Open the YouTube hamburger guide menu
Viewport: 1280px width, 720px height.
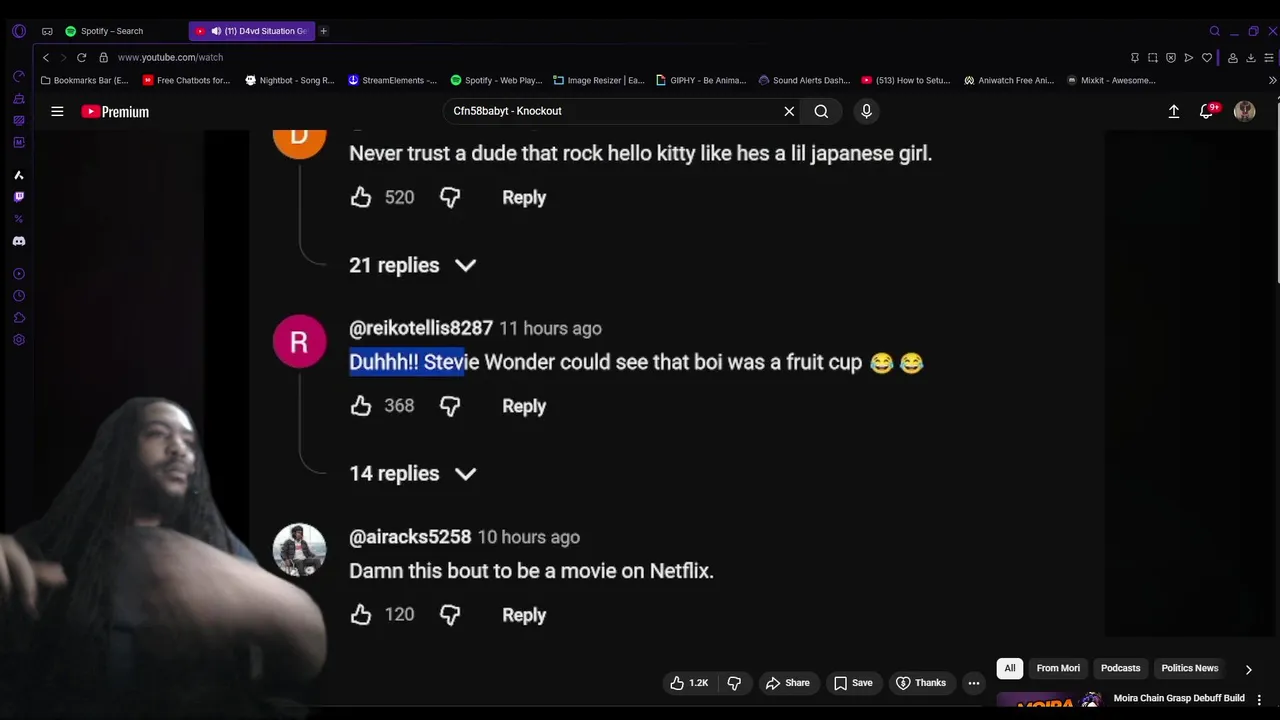pyautogui.click(x=57, y=112)
